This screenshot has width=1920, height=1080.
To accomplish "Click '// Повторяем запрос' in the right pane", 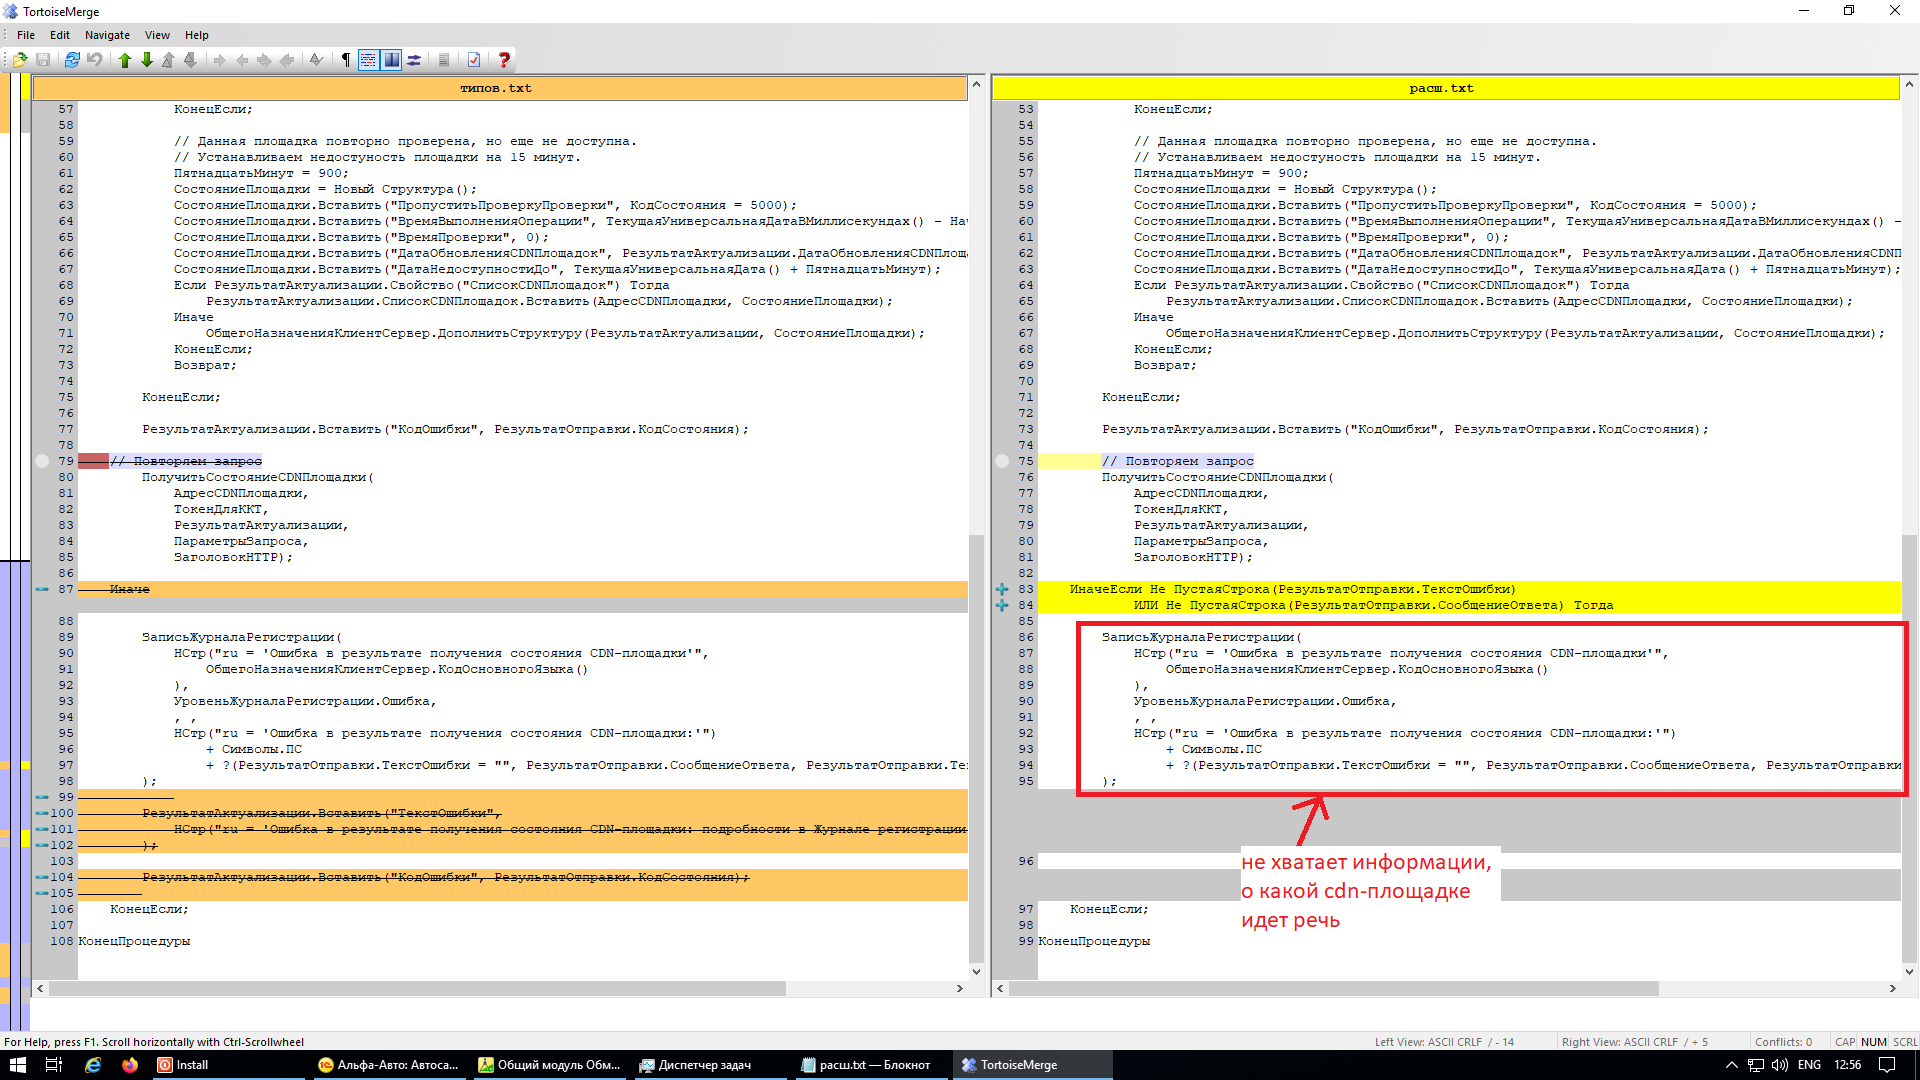I will pyautogui.click(x=1177, y=461).
